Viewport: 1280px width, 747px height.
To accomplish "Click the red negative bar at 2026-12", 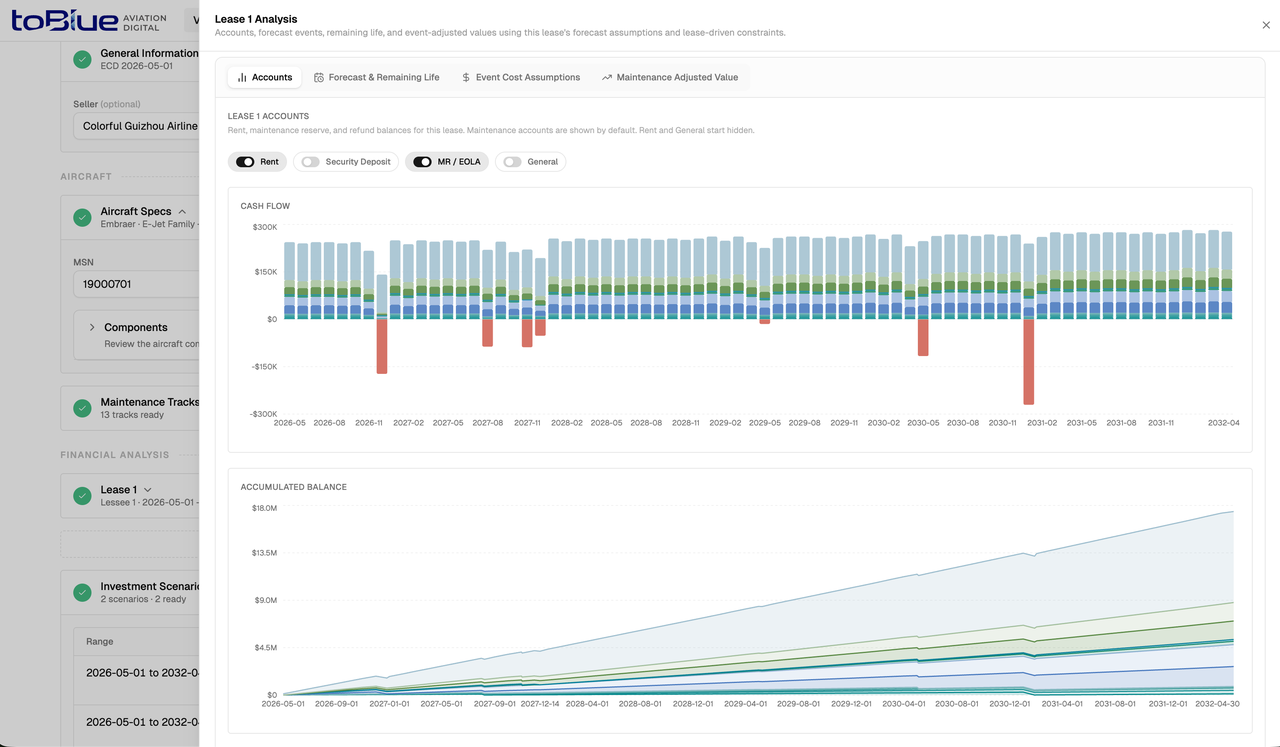I will pos(382,346).
